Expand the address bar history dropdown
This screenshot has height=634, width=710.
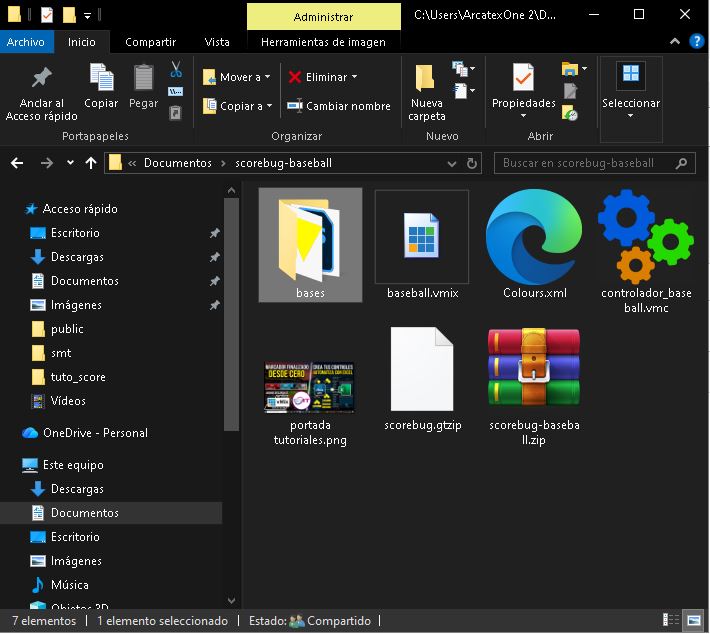click(x=451, y=163)
